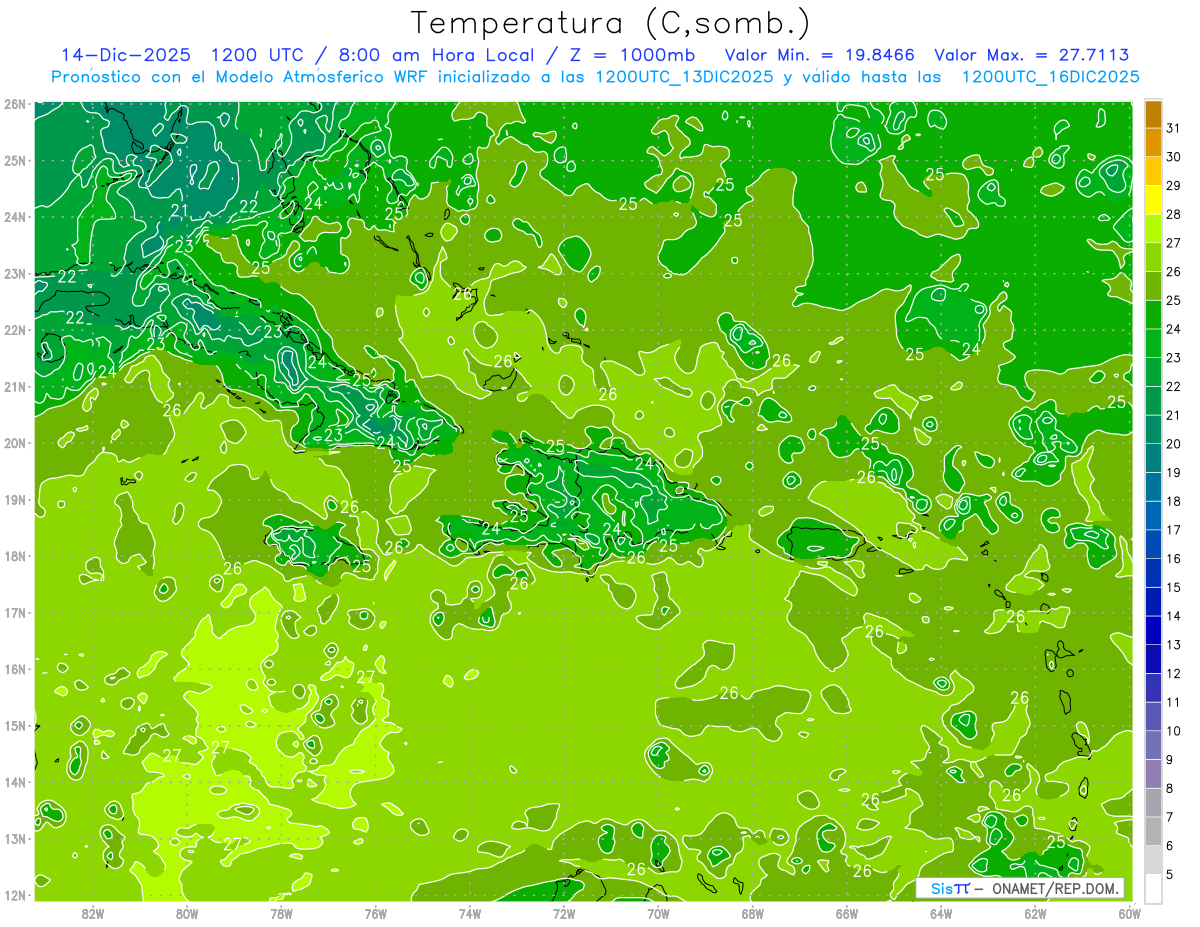Click the dark blue swatch between 12 and 13
The height and width of the screenshot is (927, 1200).
[x=1153, y=659]
